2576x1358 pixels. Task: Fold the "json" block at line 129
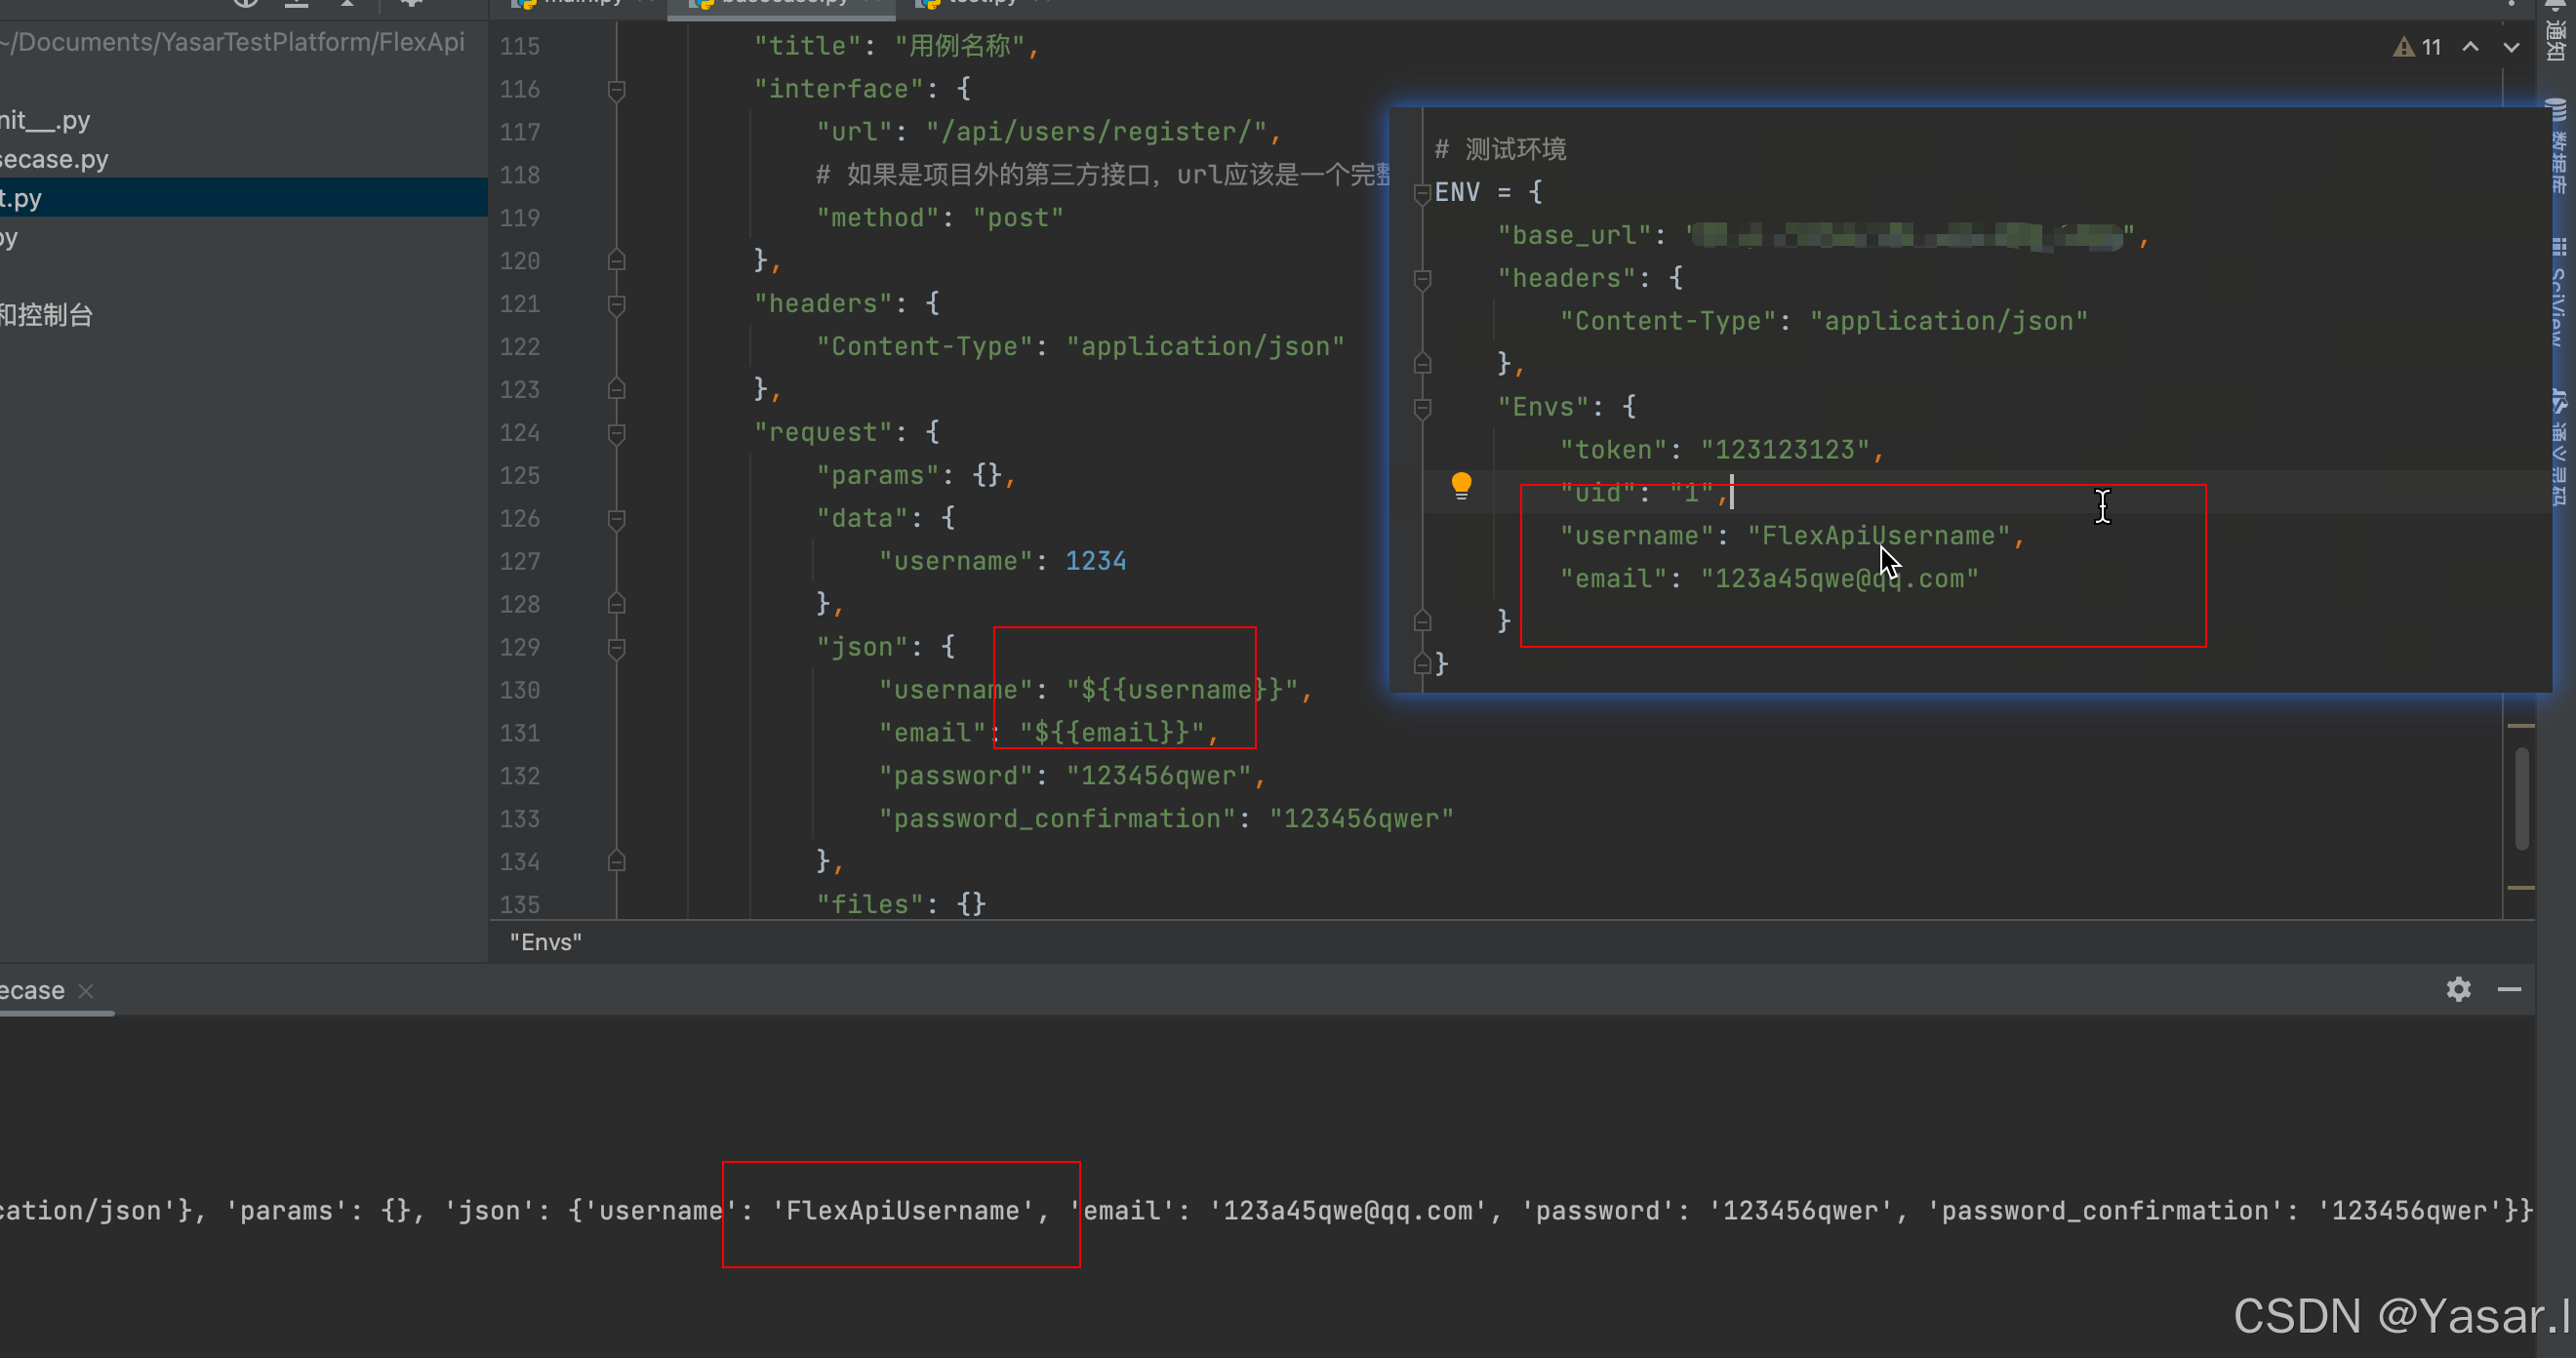pos(617,648)
